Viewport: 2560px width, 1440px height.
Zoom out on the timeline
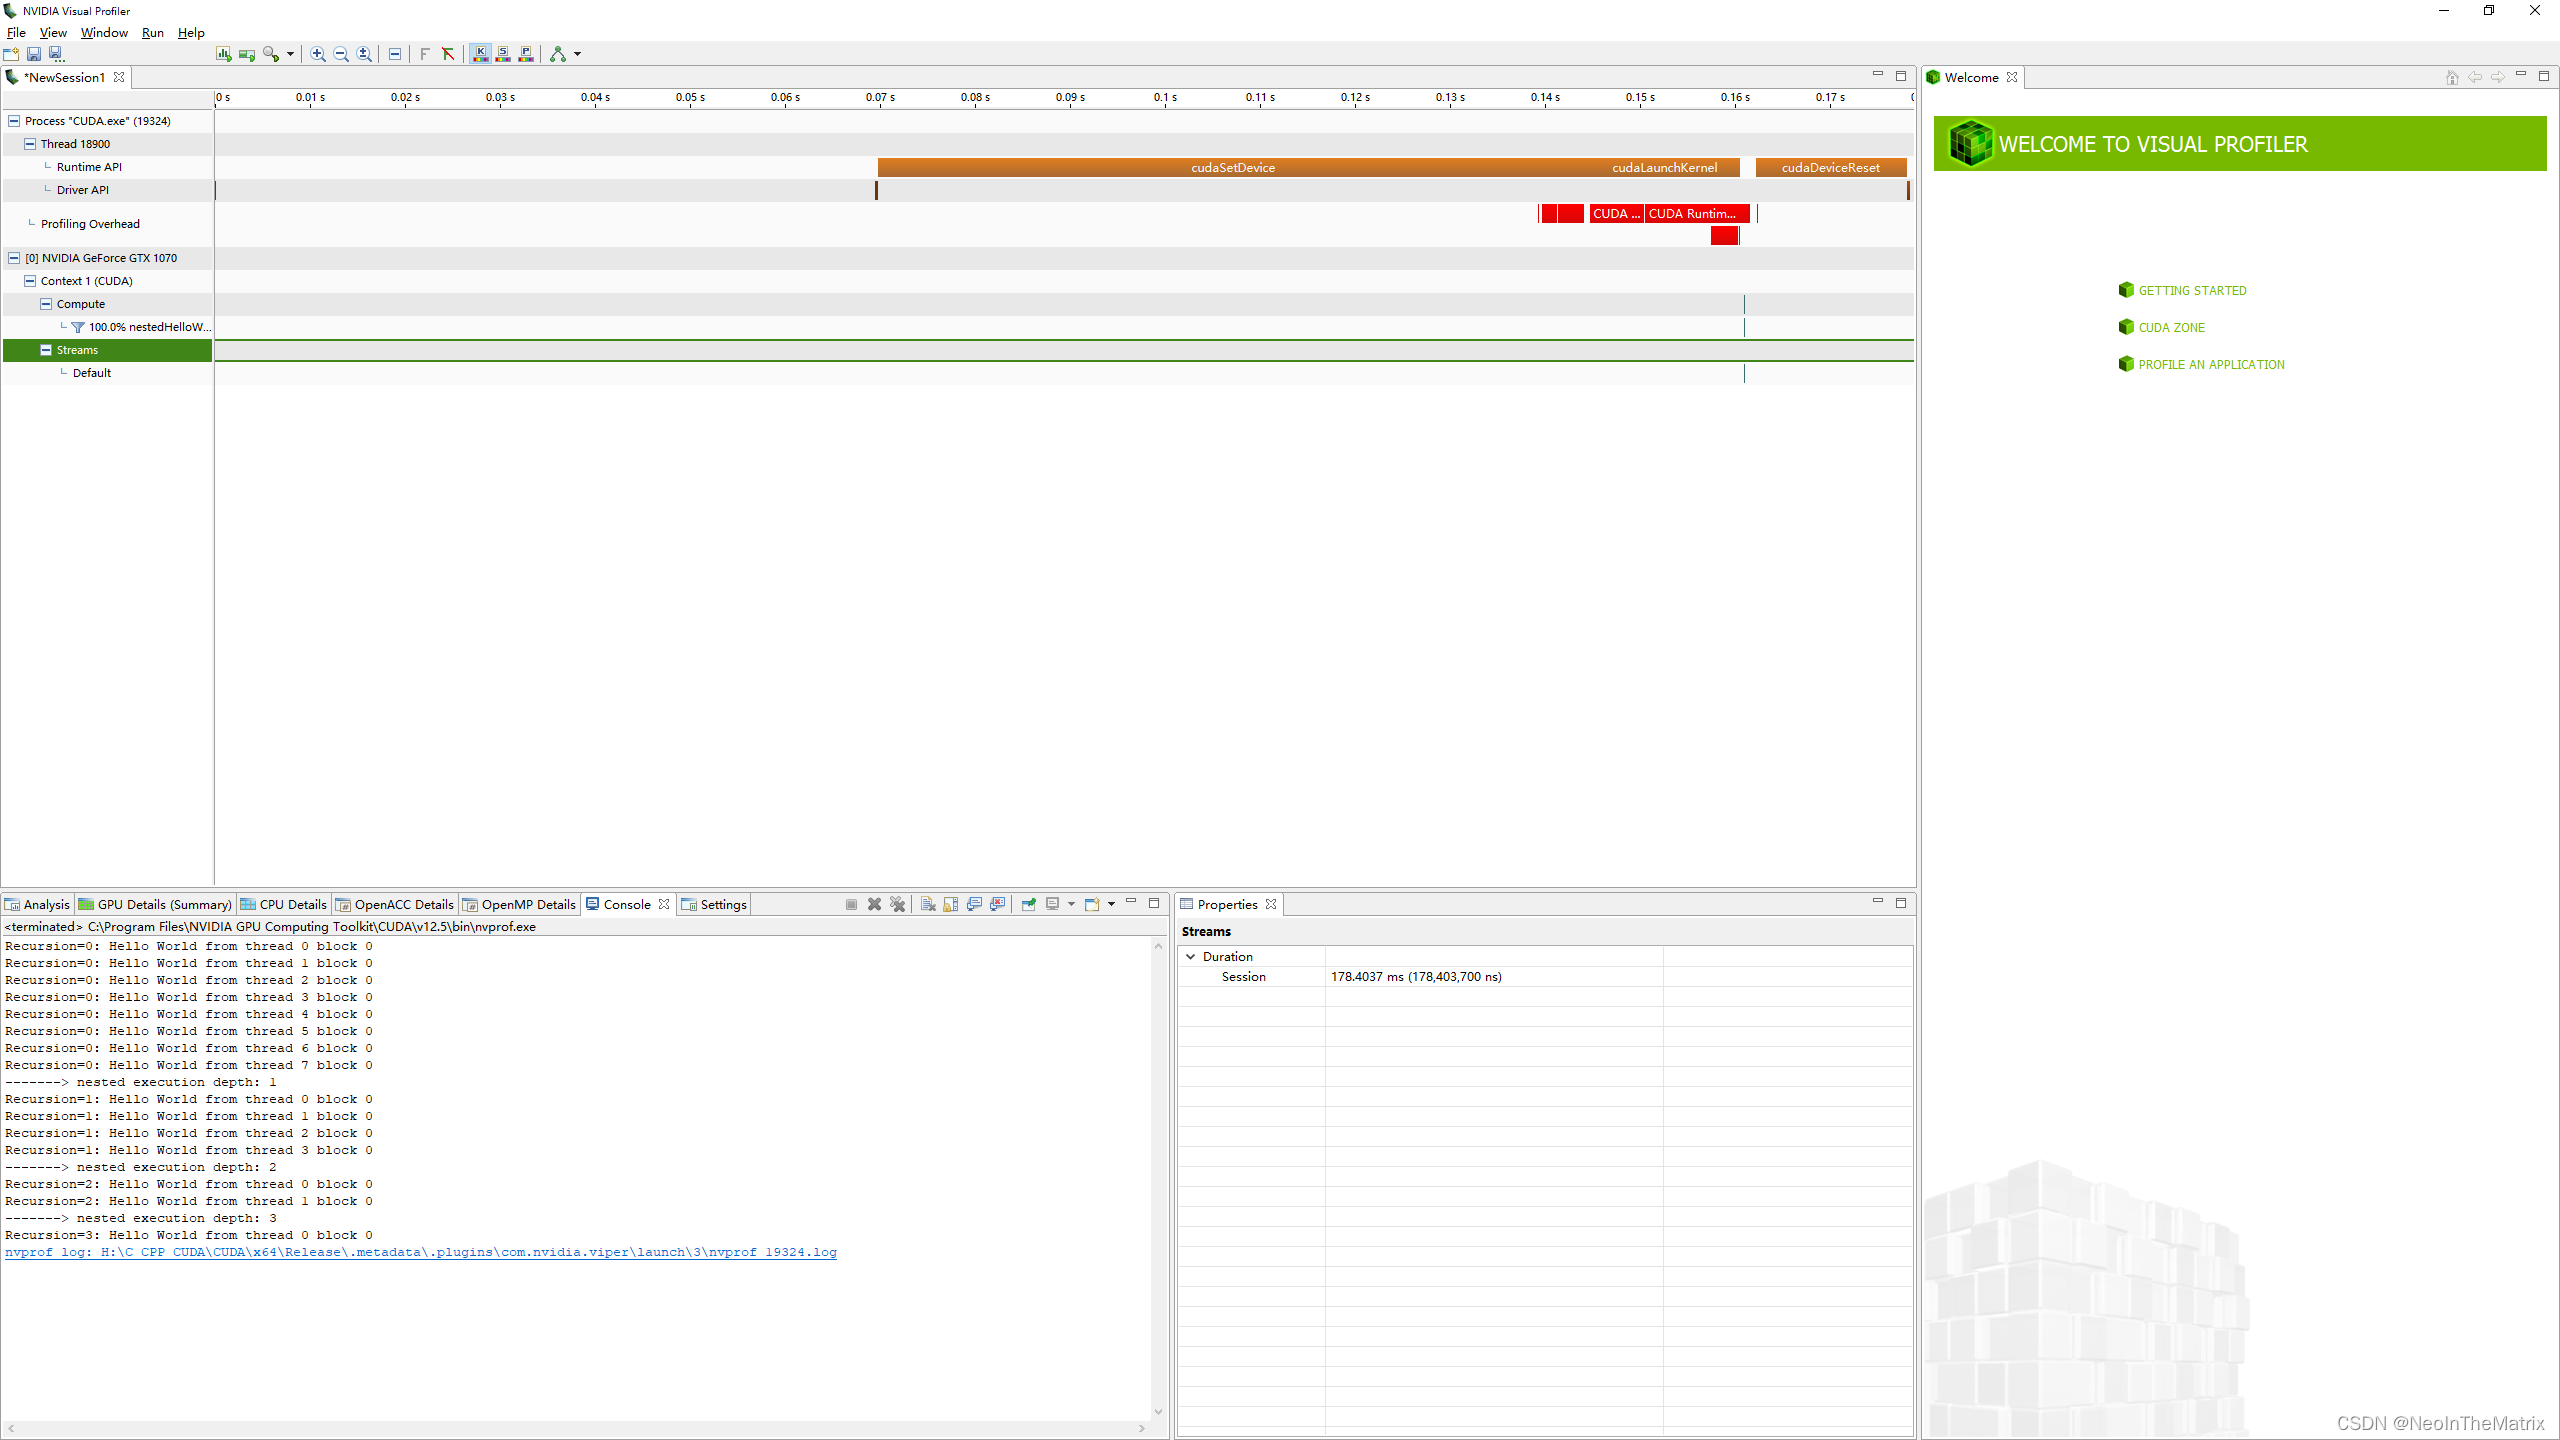(x=341, y=54)
